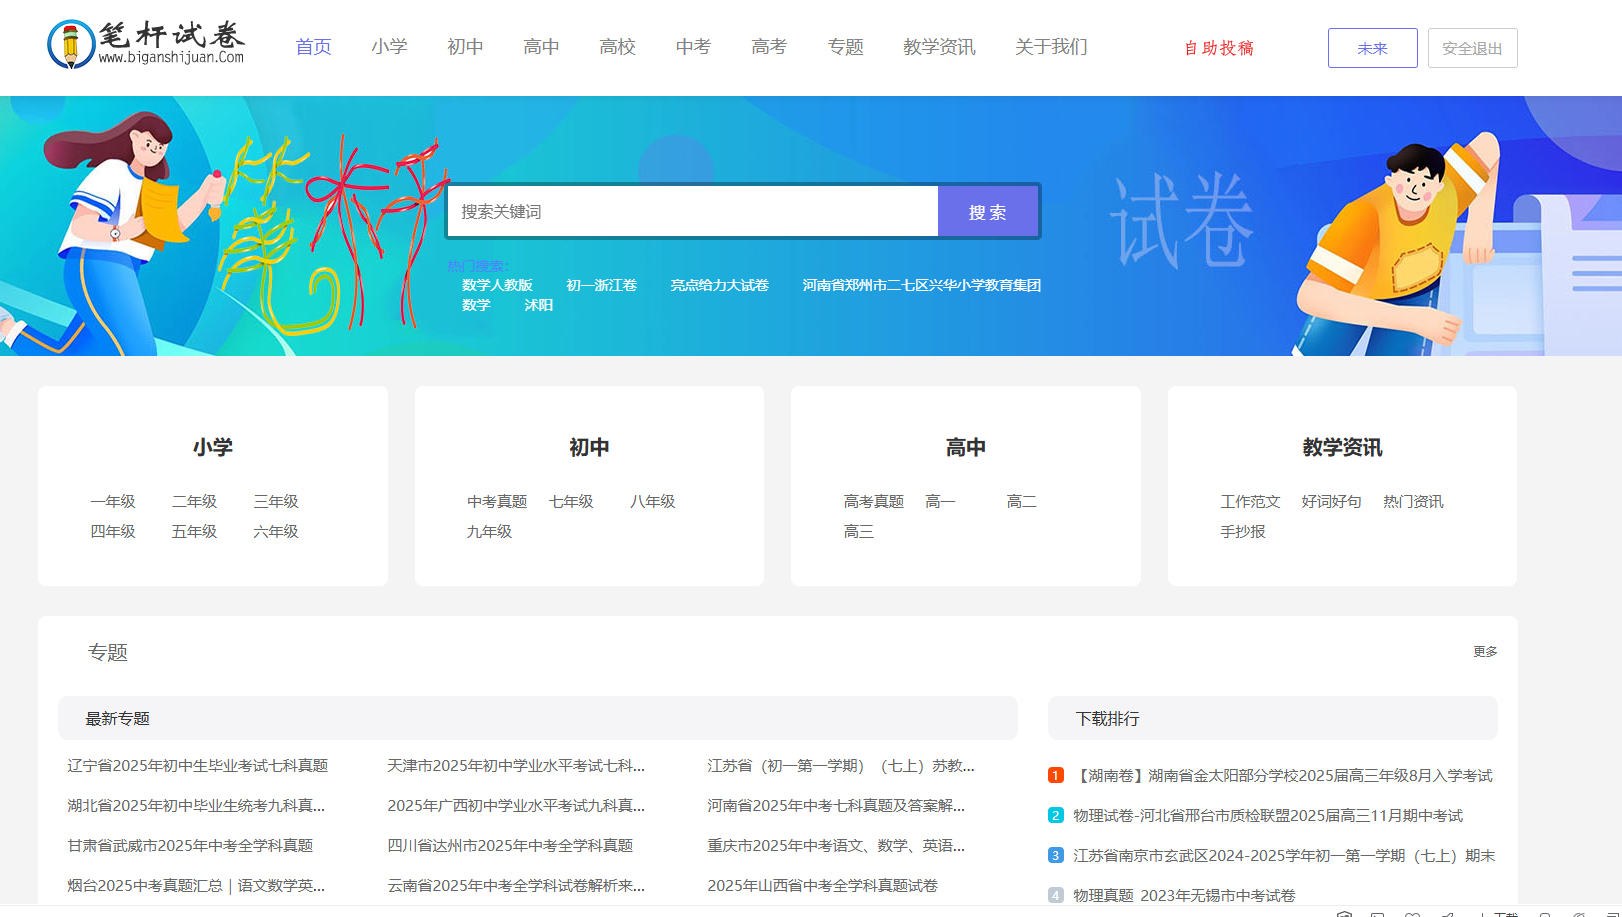Screen dimensions: 1622x917
Task: Open 江苏省（初一第一学期）（七上）苏教 topic
Action: [x=841, y=765]
